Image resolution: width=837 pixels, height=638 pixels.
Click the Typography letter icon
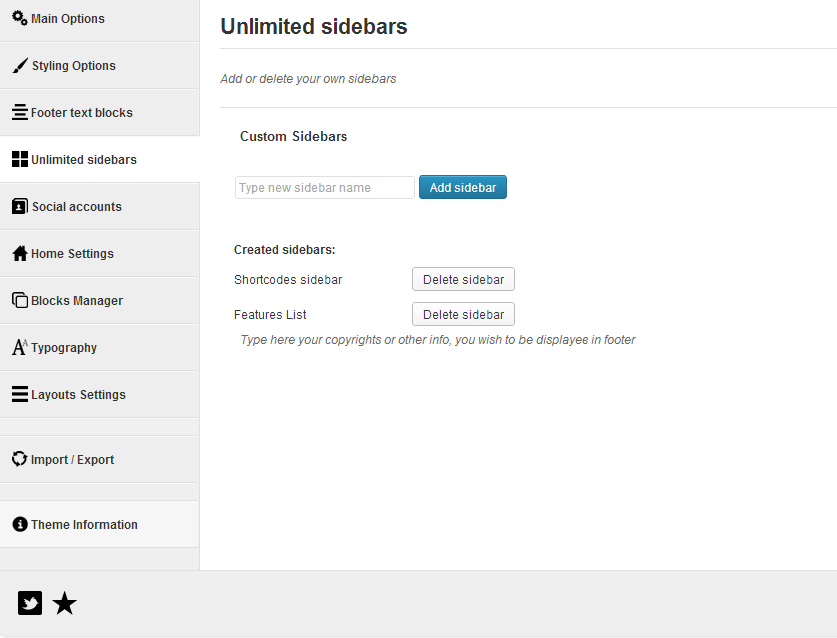tap(20, 348)
